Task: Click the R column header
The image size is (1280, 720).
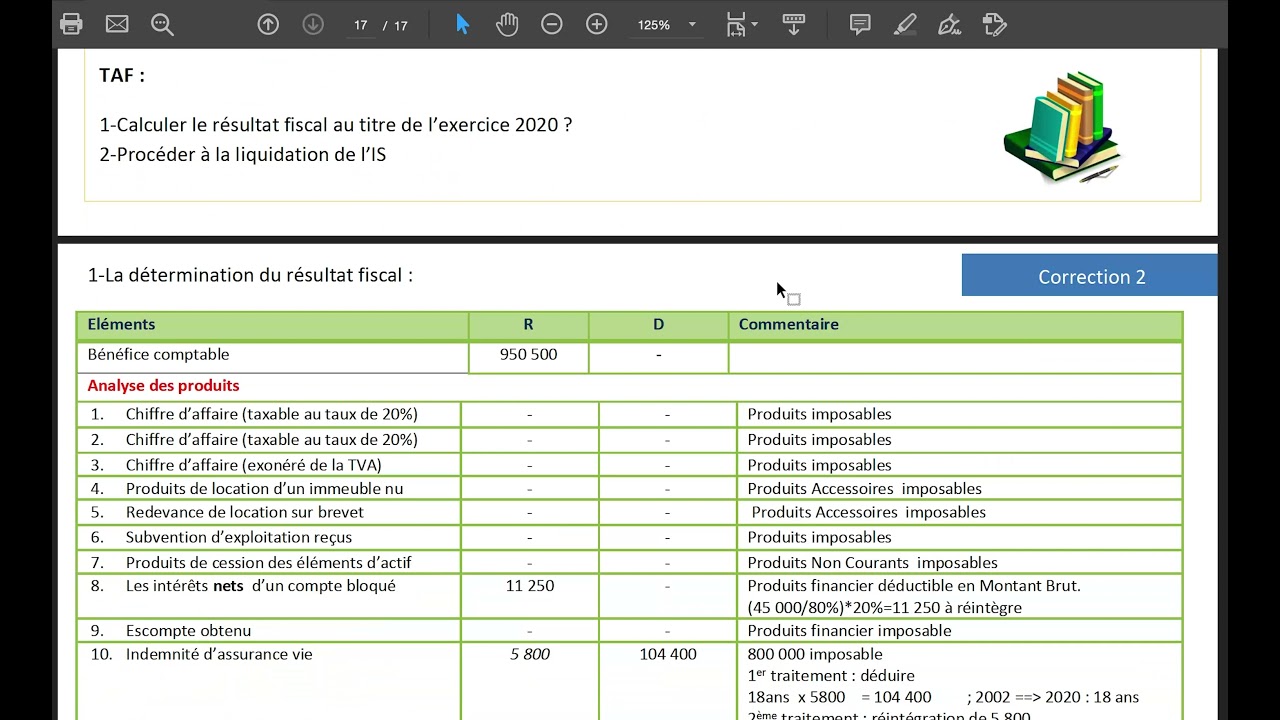Action: coord(528,324)
